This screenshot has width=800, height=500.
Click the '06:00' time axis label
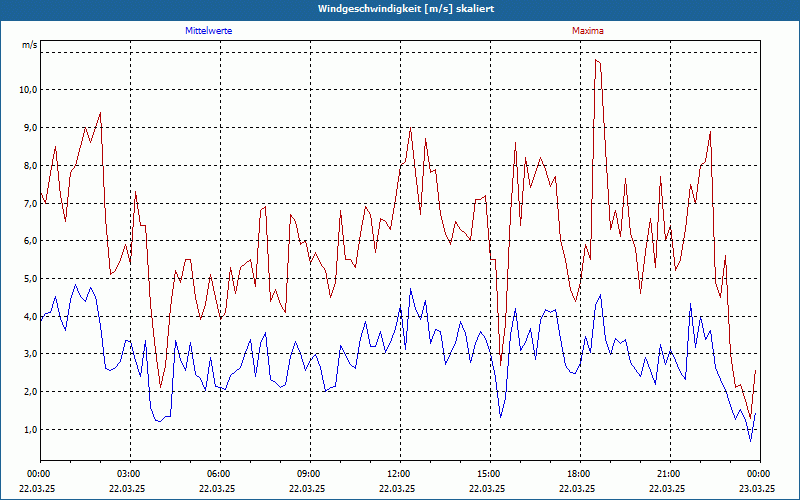pos(217,474)
